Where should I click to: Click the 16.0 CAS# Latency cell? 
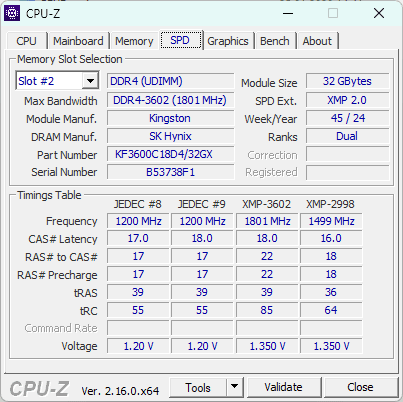(x=331, y=238)
